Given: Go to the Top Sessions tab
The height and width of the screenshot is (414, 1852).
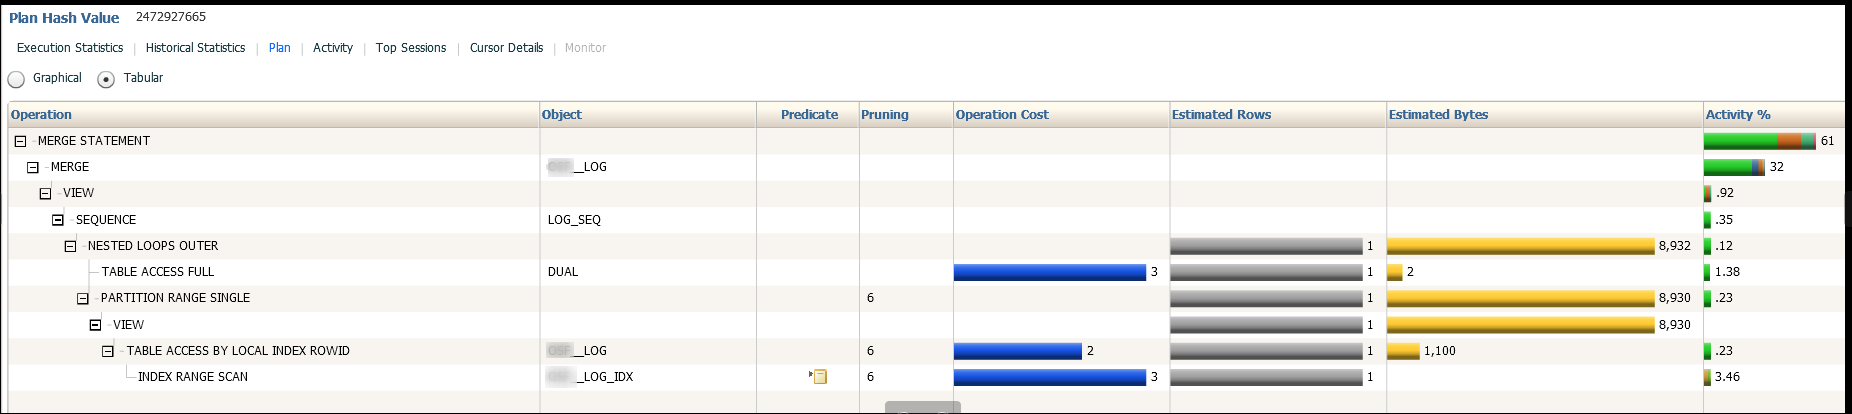Looking at the screenshot, I should click(x=411, y=48).
